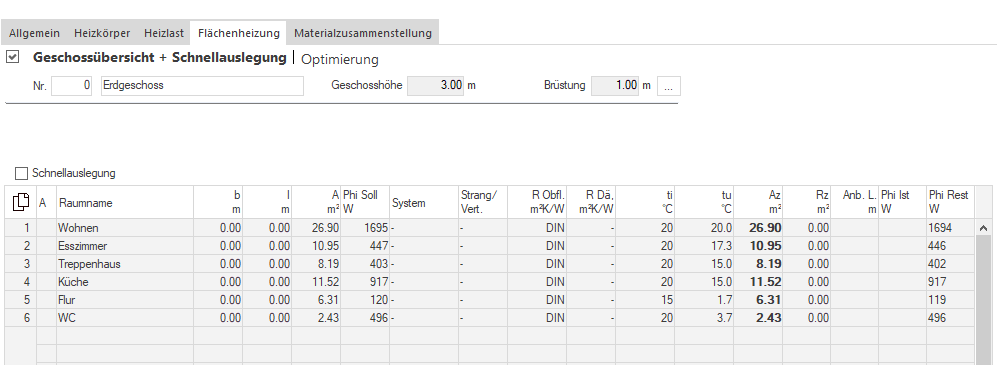
Task: Click the Phi Soll value 496 for WC
Action: coord(365,318)
